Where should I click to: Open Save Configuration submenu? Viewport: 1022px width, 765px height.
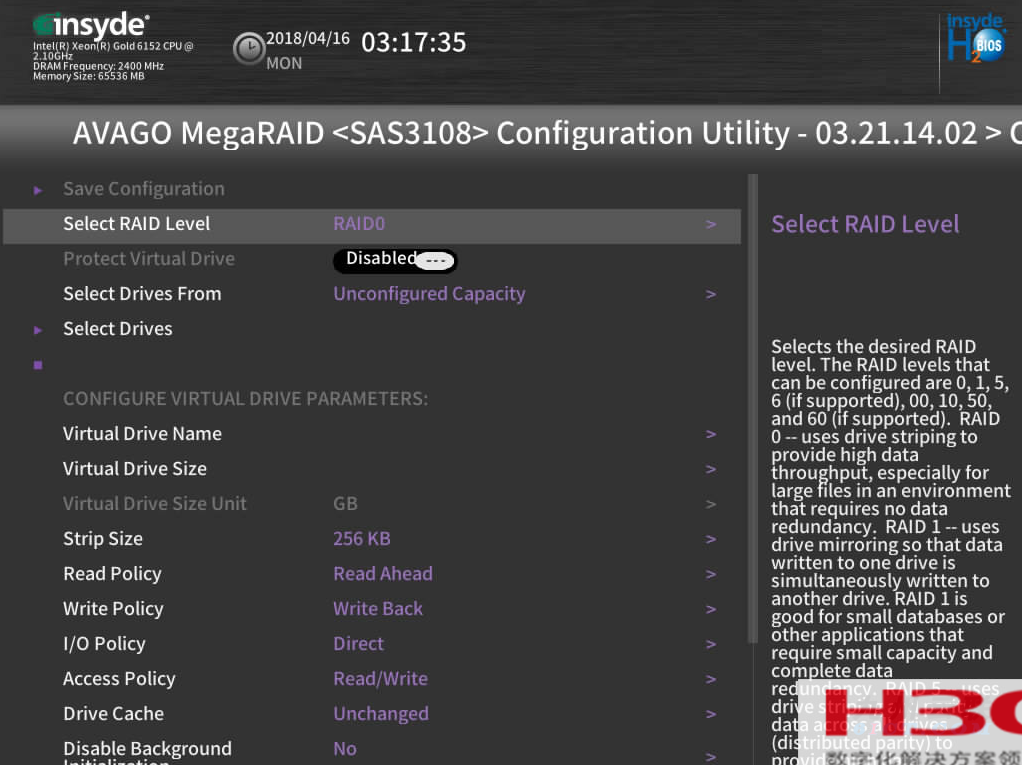[x=144, y=189]
